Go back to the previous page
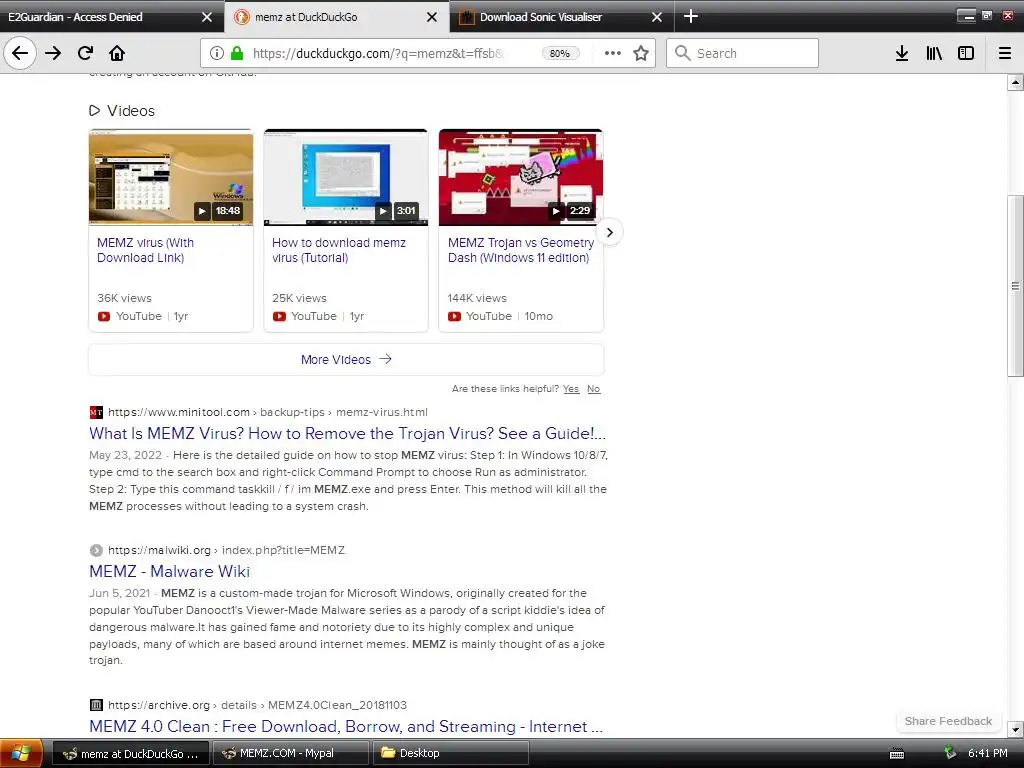Image resolution: width=1024 pixels, height=768 pixels. 20,53
